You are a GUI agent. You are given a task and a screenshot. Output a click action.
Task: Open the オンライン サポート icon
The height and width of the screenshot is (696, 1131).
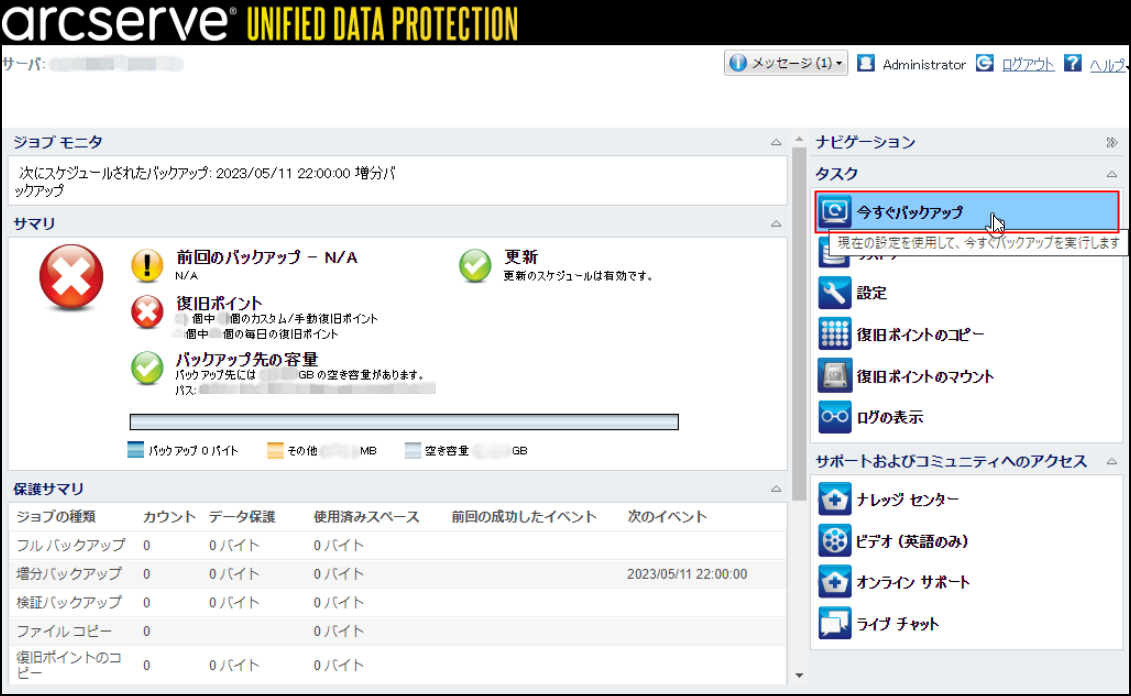pos(835,581)
